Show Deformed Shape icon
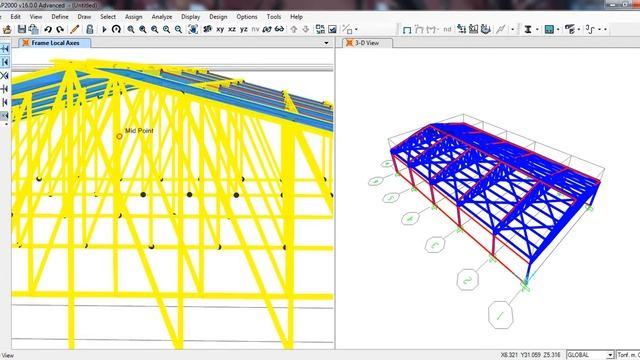Screen dimensions: 640x360 click(x=419, y=29)
